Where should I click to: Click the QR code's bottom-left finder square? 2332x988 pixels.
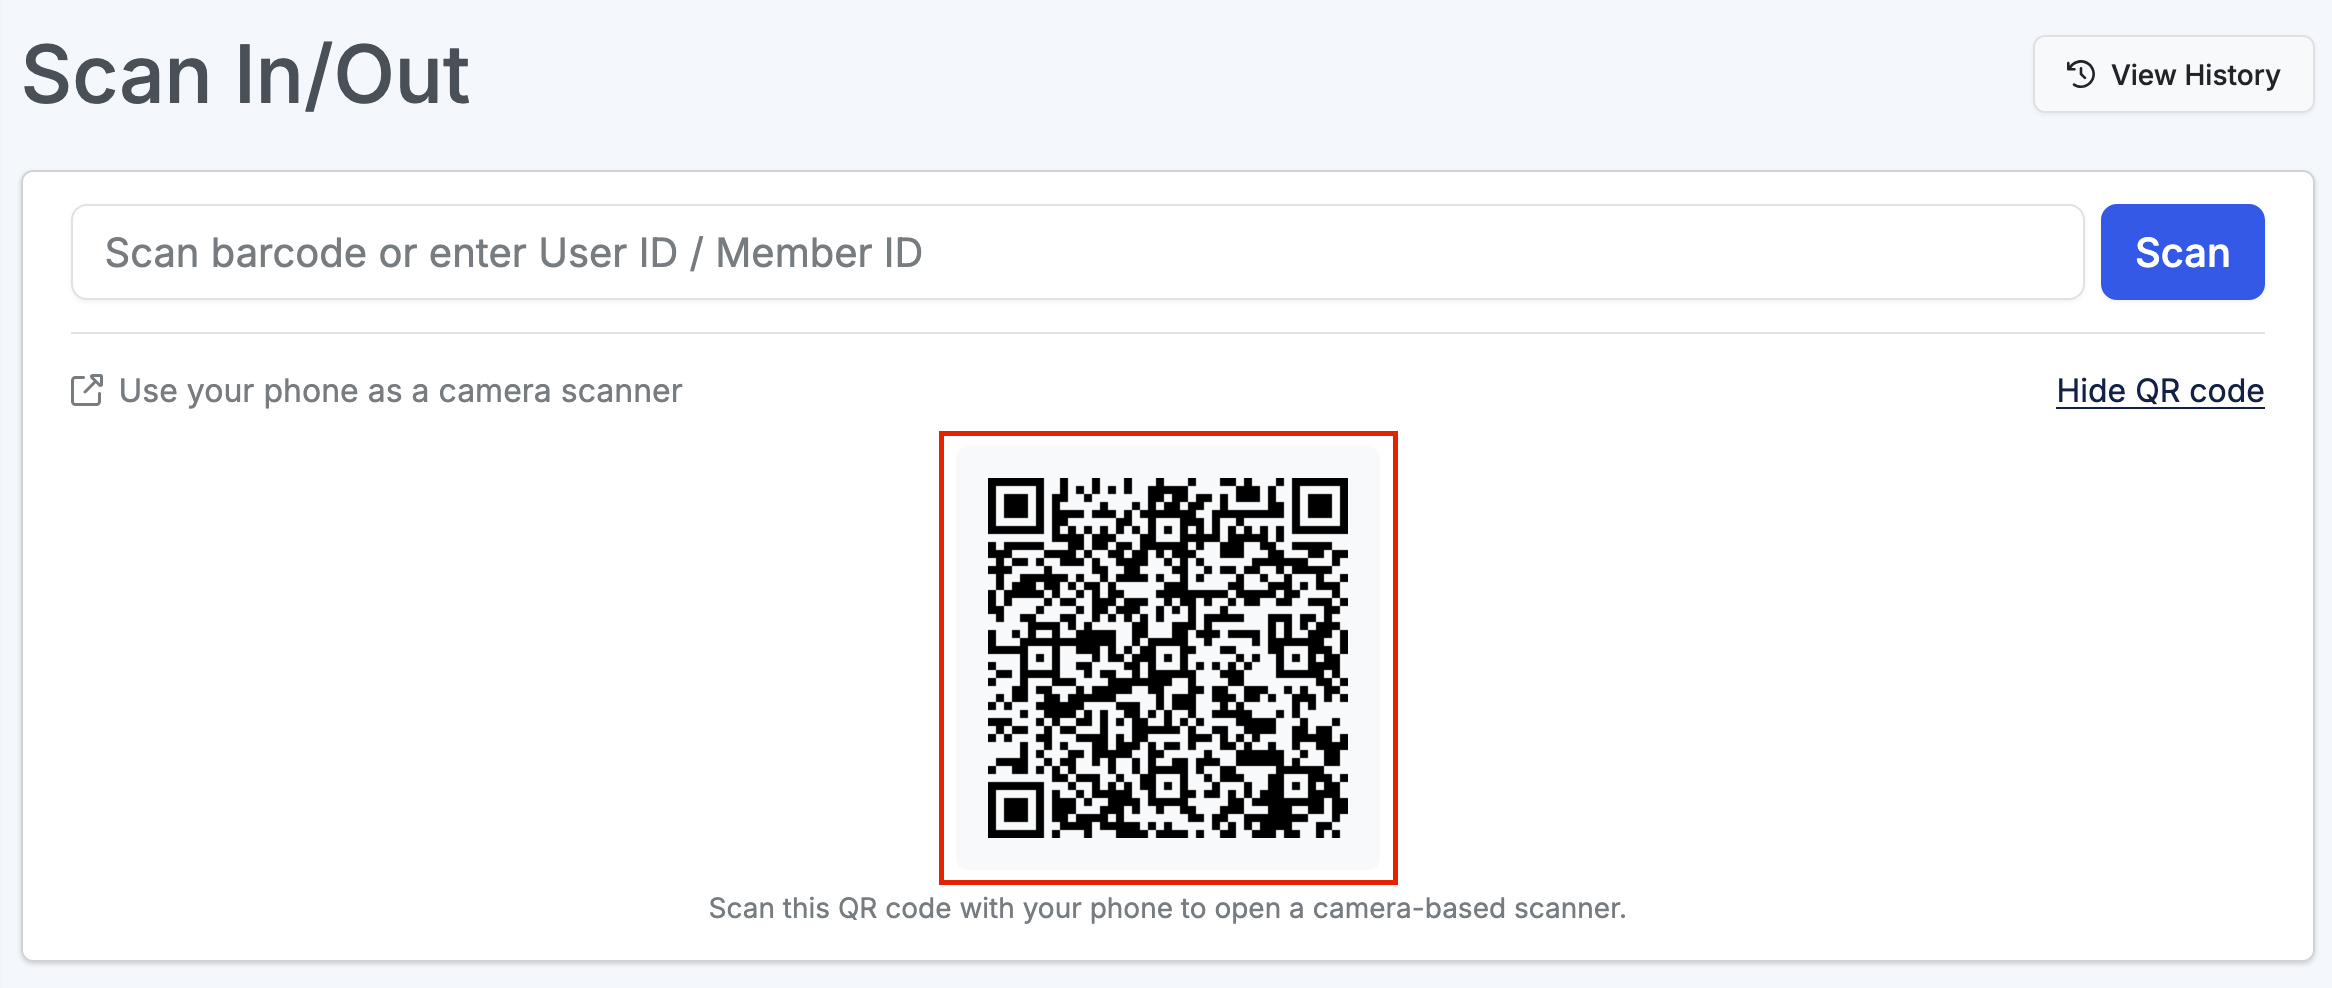coord(1016,809)
